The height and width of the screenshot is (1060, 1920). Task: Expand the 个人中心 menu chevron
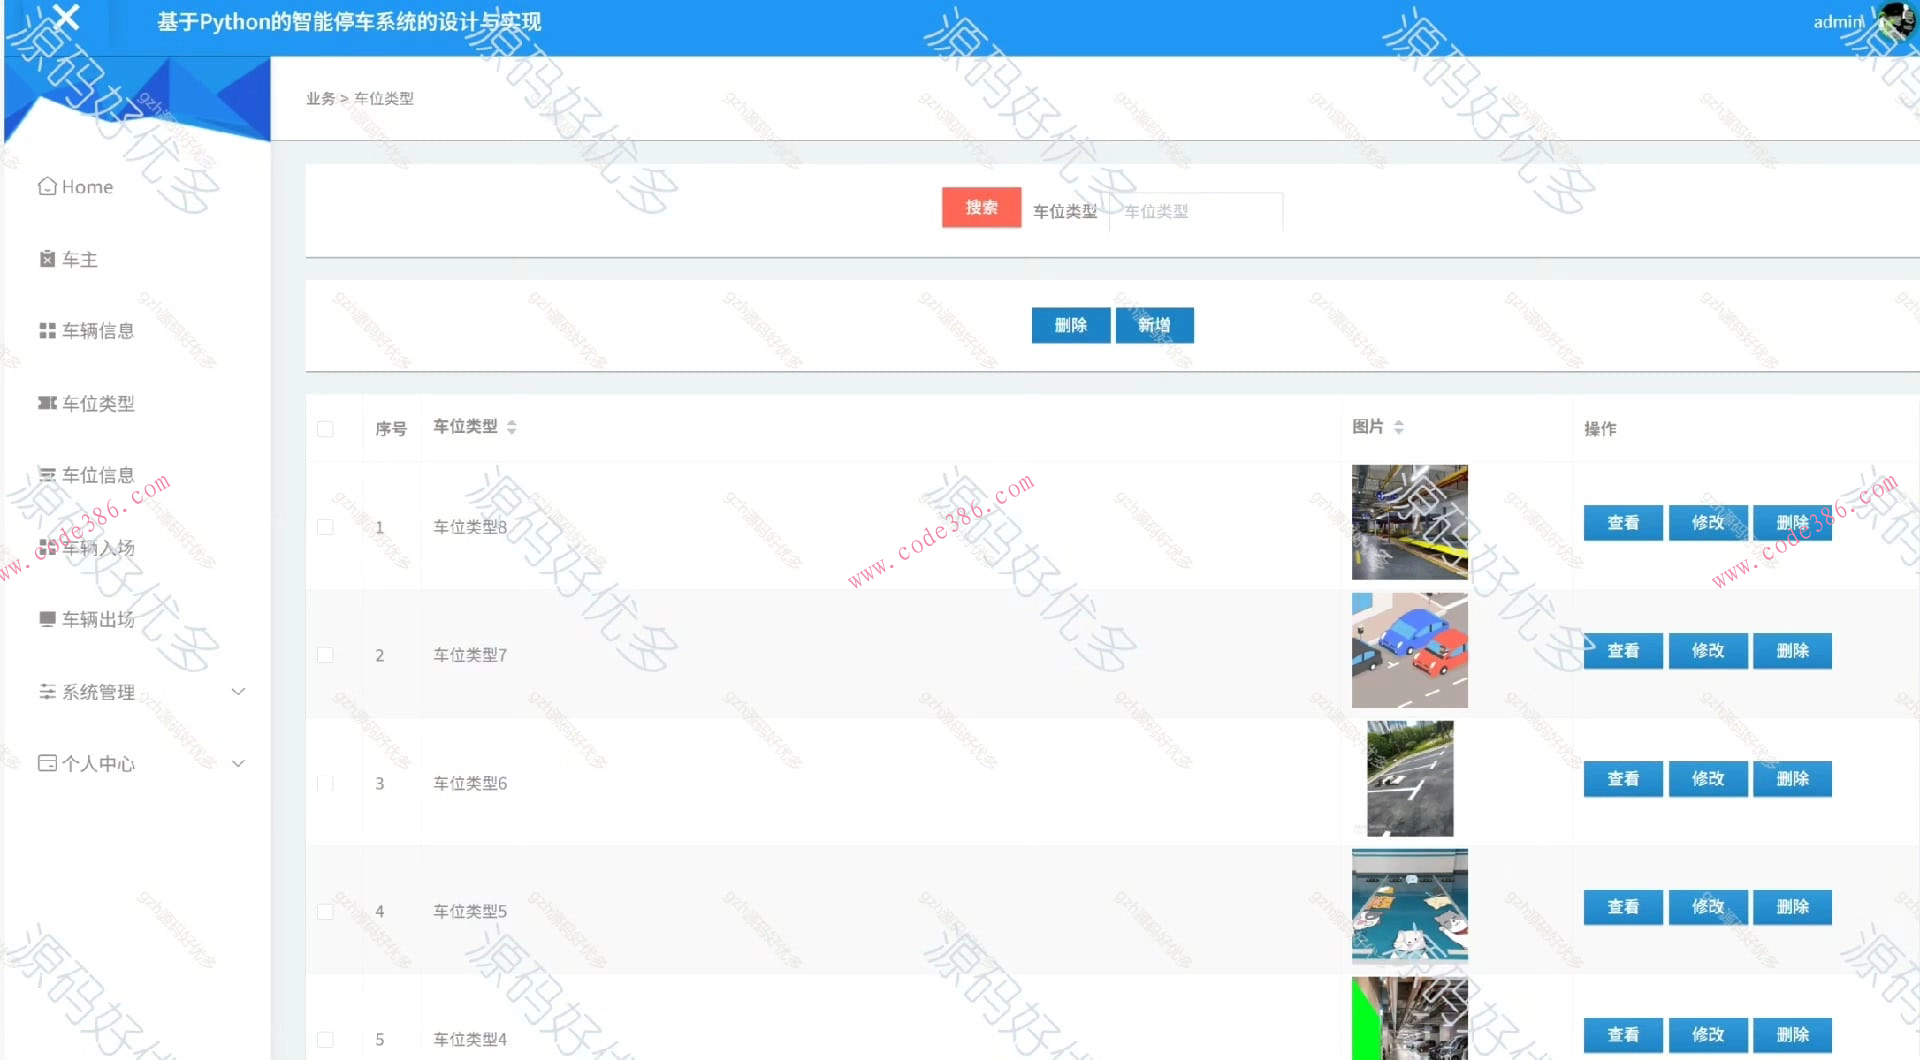(238, 763)
